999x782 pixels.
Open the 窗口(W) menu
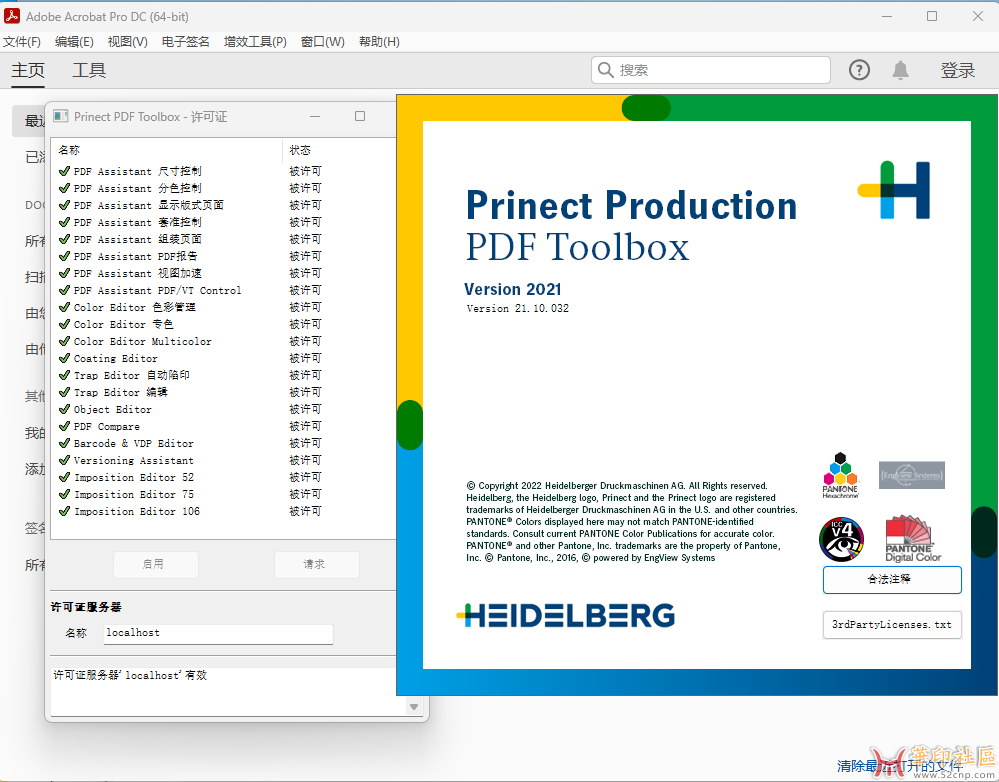(322, 41)
